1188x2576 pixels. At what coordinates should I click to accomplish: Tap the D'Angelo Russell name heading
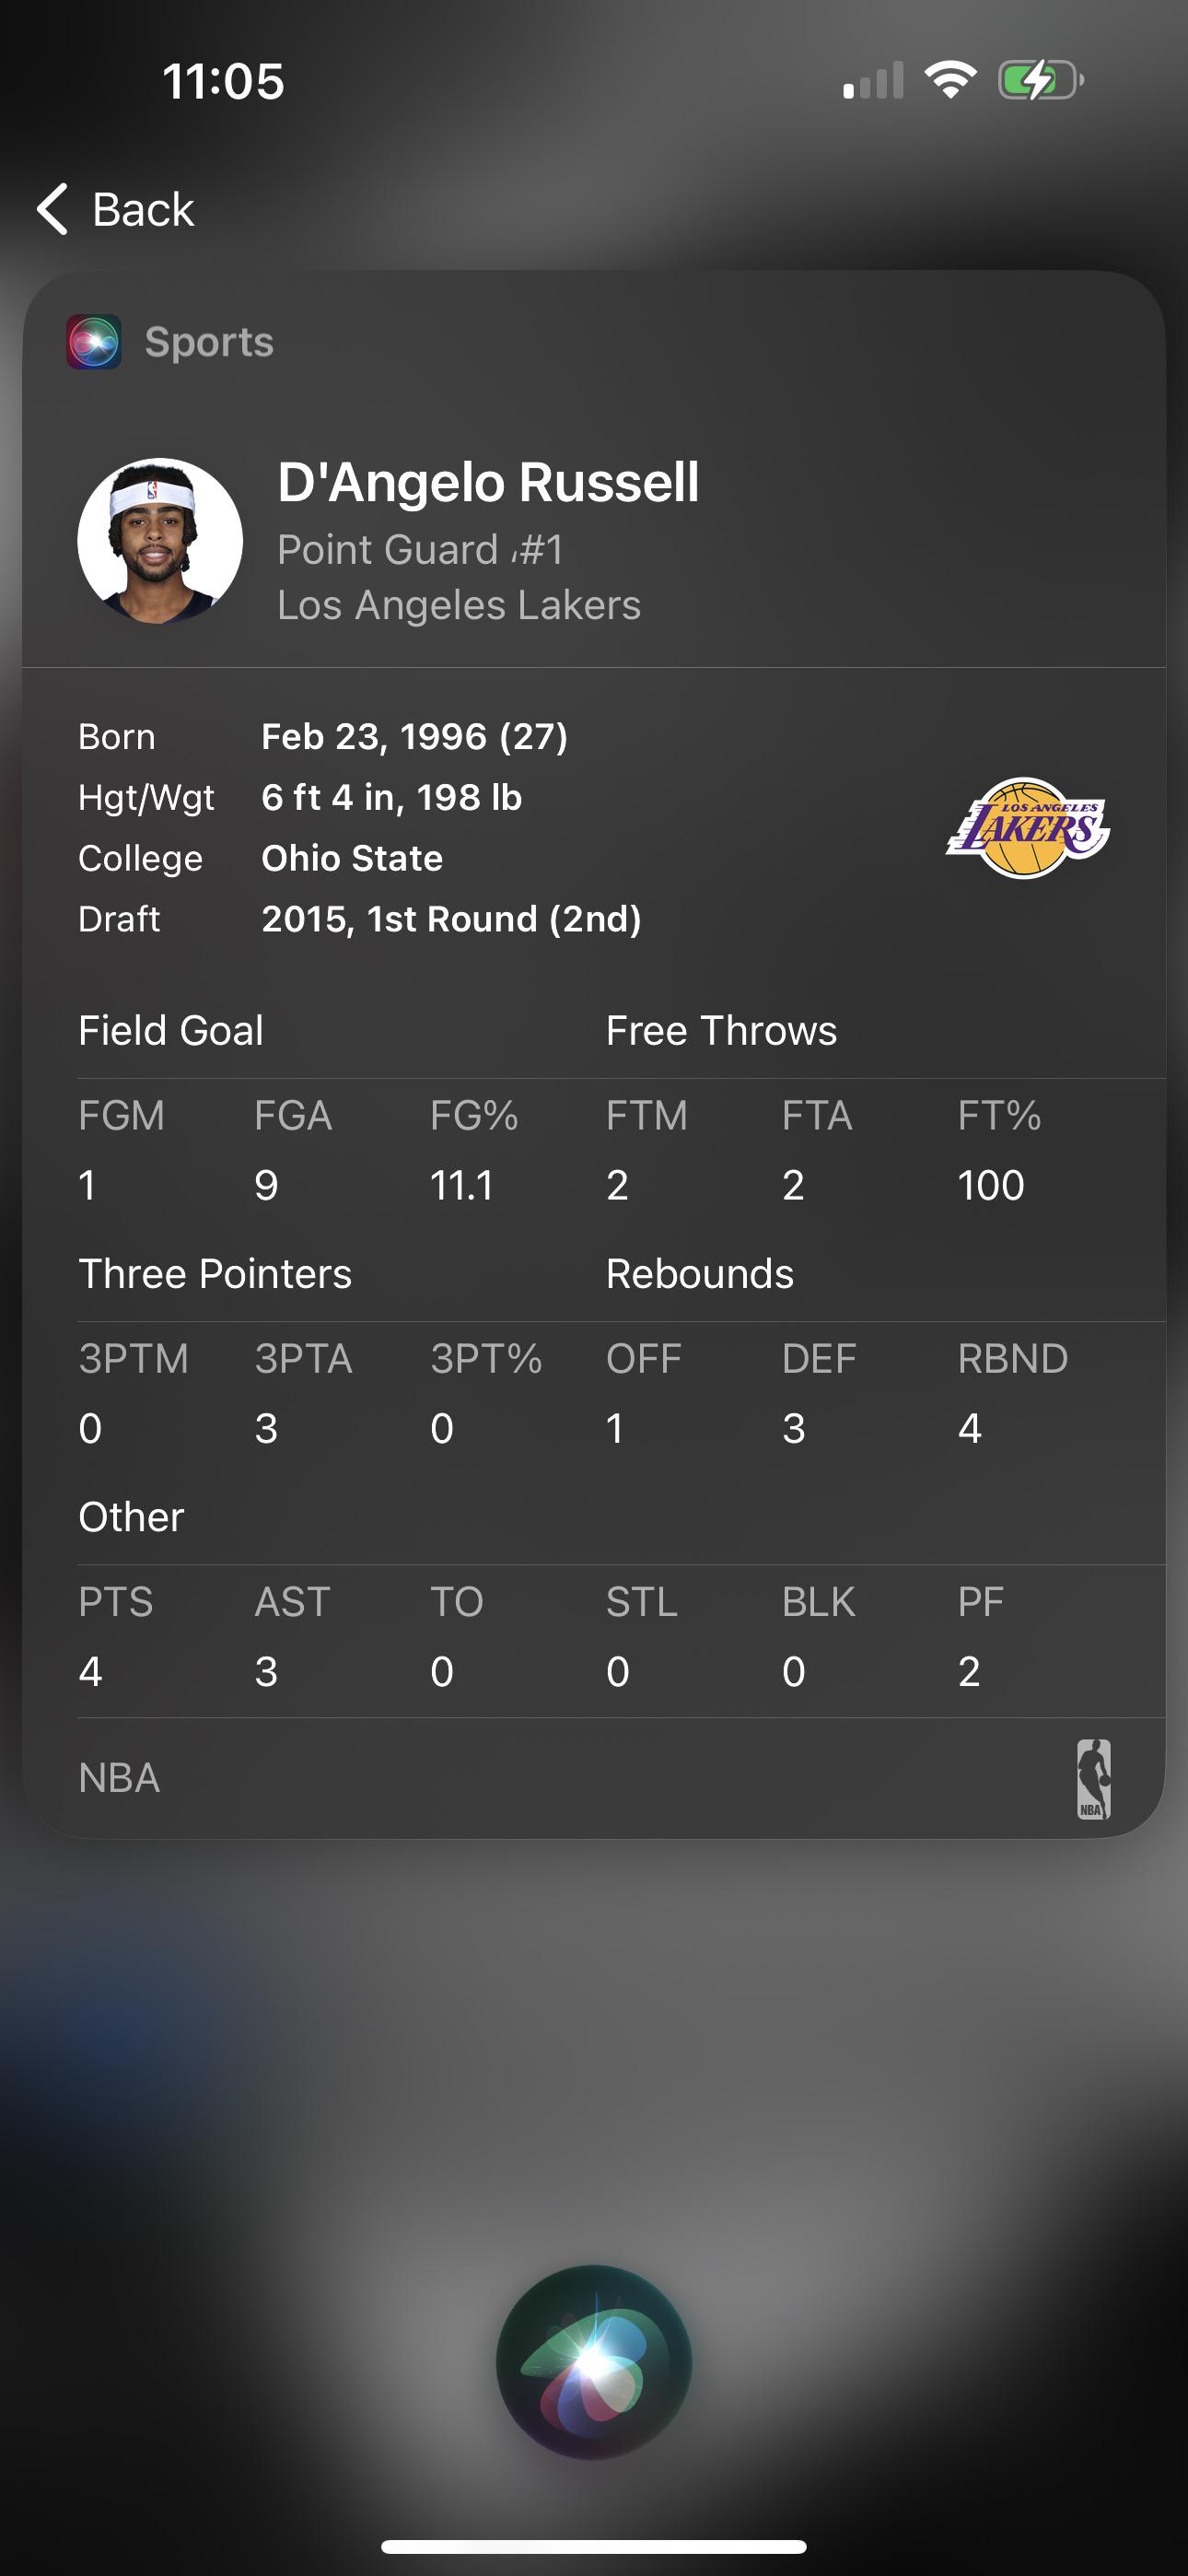click(x=488, y=483)
